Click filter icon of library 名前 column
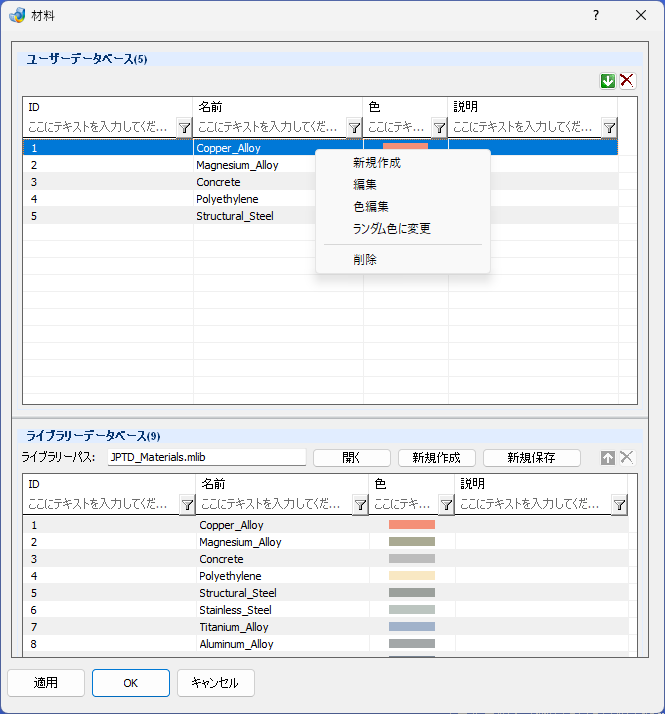 click(x=360, y=505)
